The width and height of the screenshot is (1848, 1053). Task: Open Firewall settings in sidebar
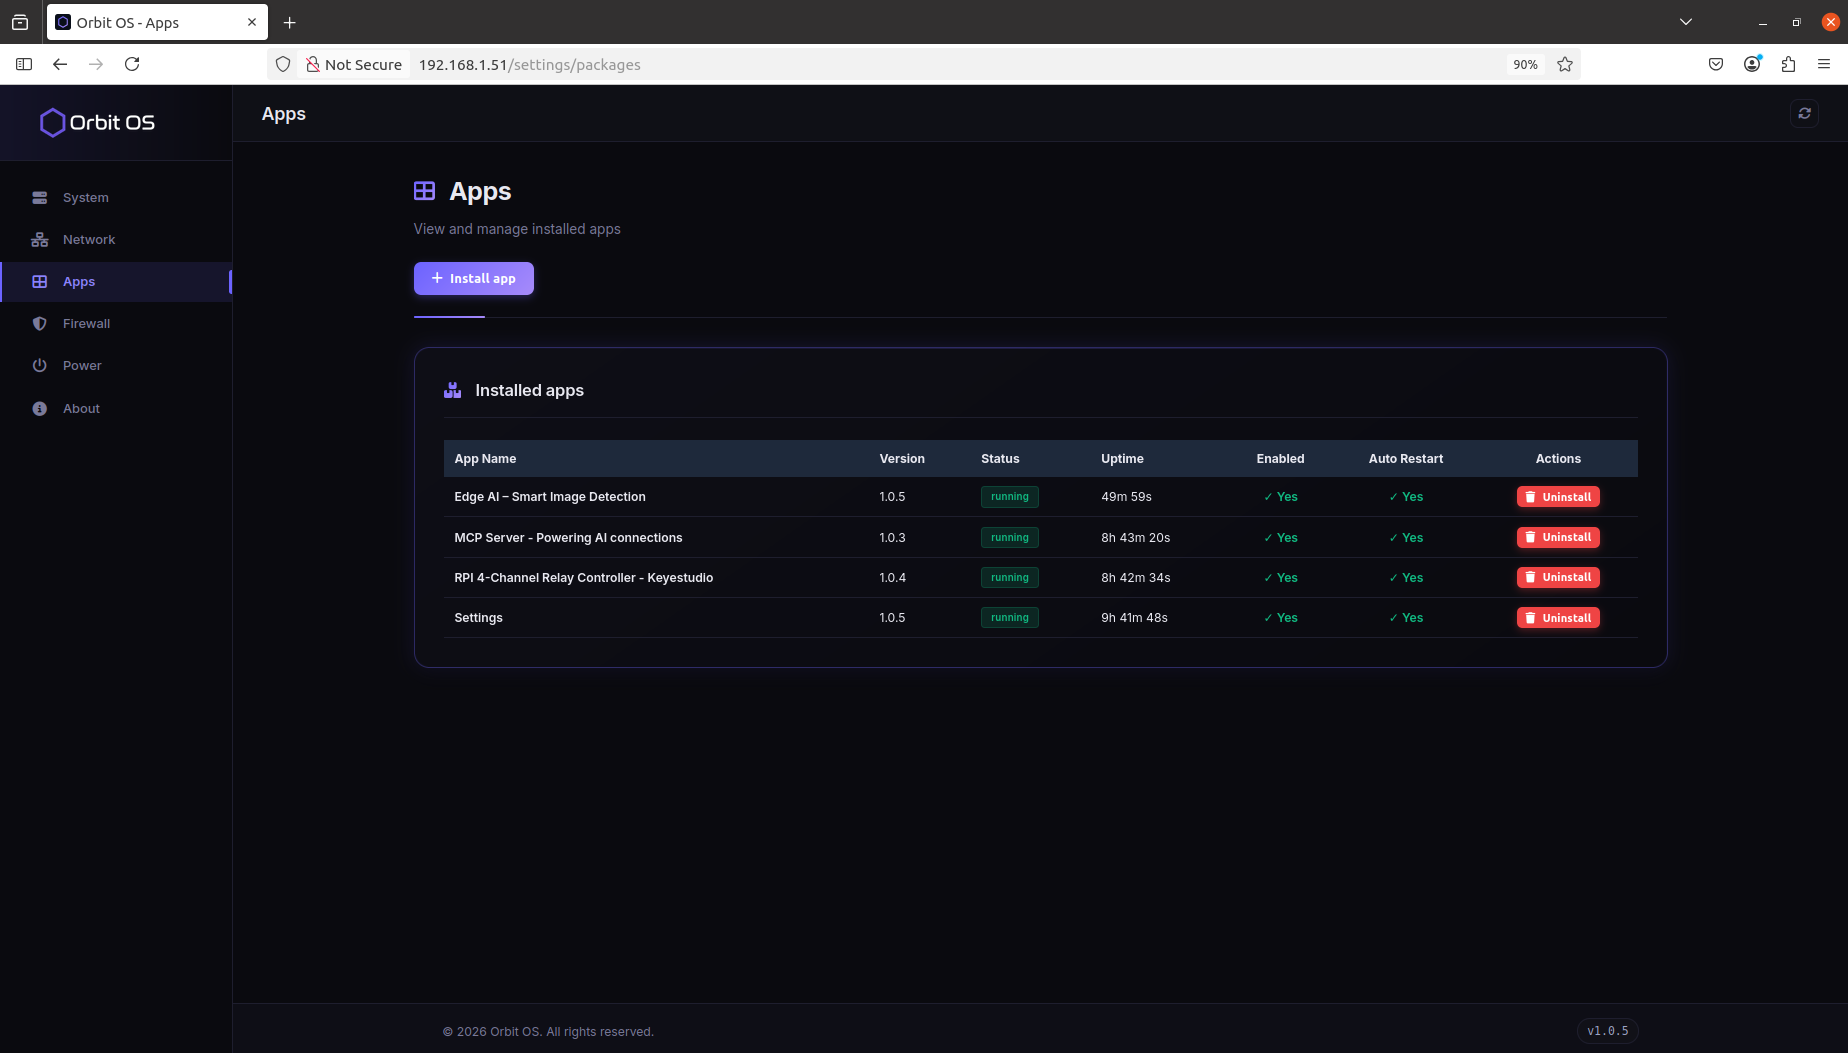86,324
